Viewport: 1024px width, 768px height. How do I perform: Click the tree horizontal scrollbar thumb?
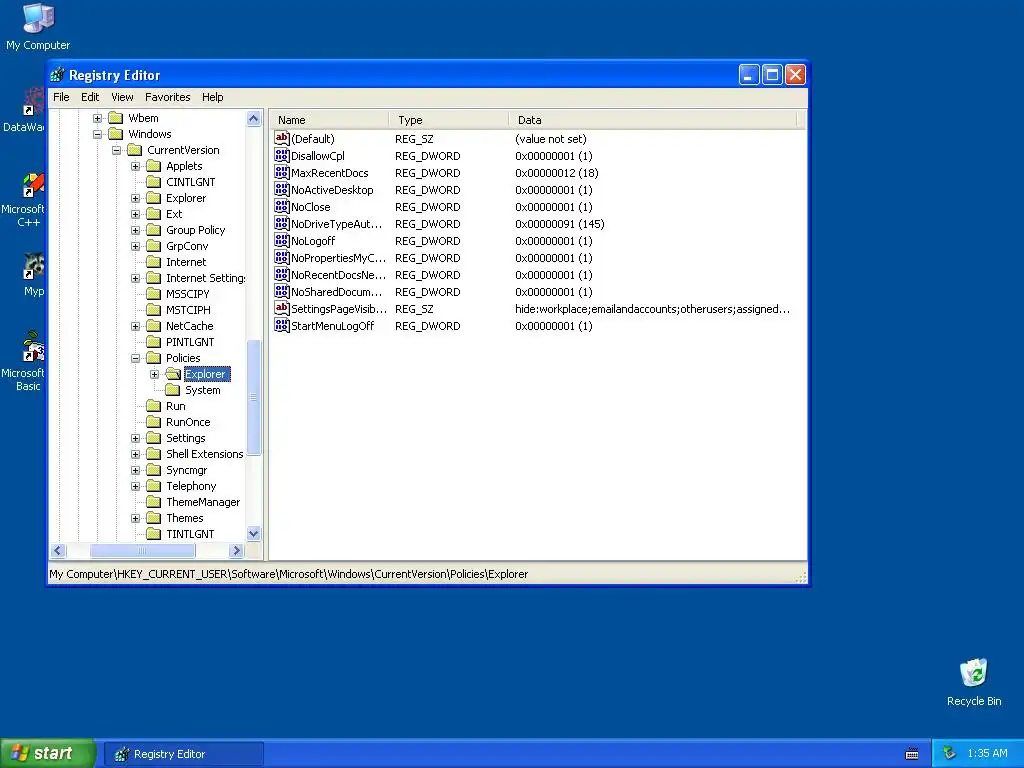(142, 551)
